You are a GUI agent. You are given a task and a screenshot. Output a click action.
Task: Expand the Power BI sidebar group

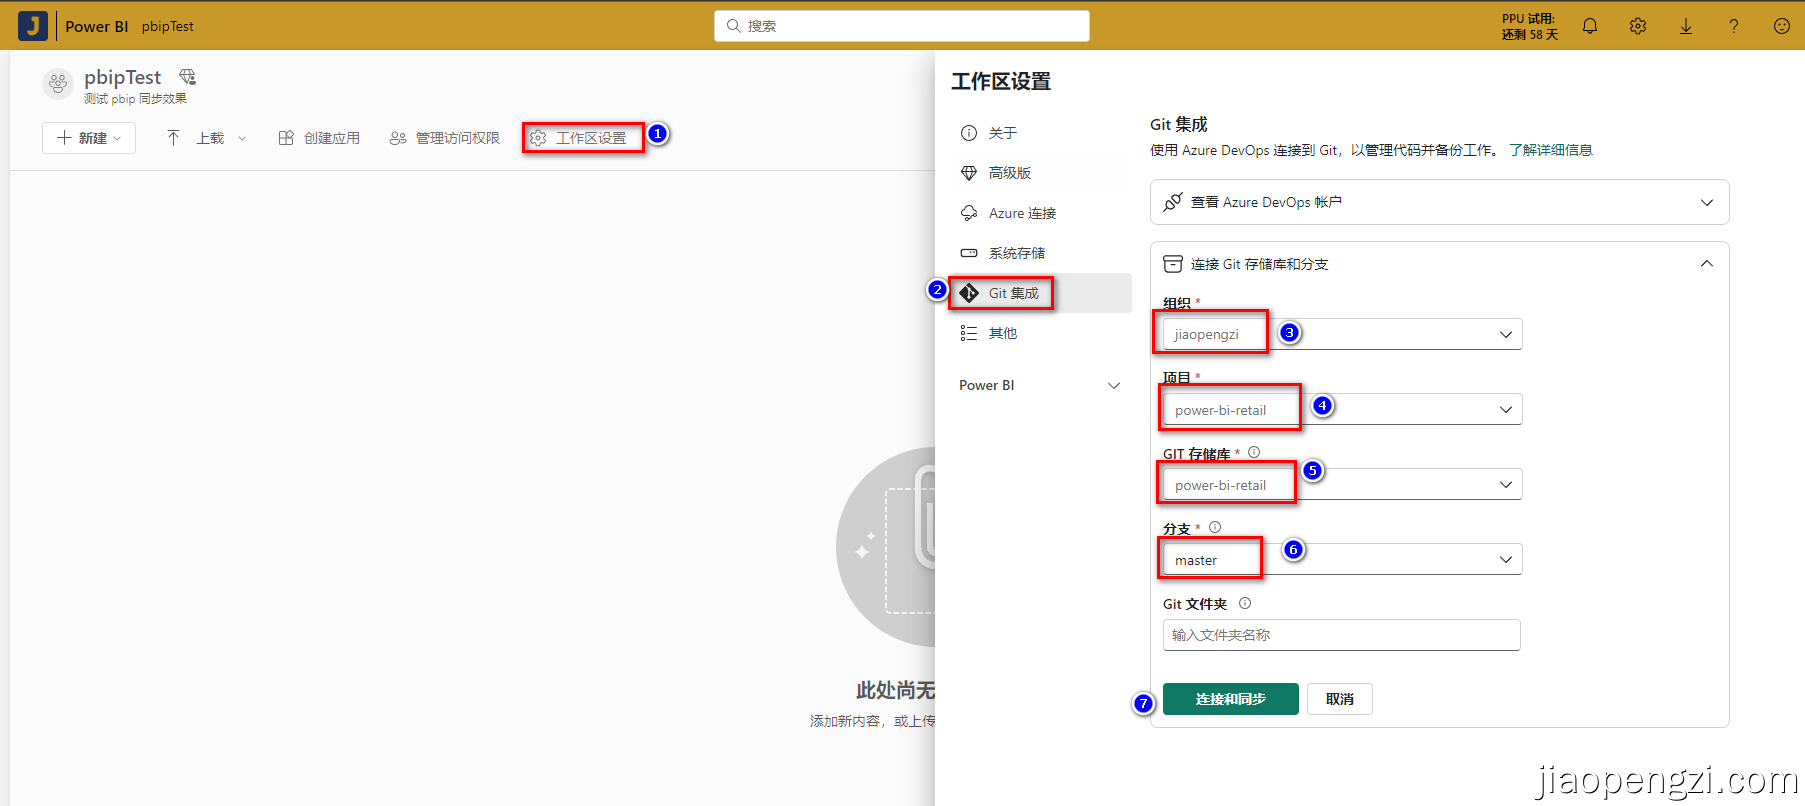coord(1040,385)
